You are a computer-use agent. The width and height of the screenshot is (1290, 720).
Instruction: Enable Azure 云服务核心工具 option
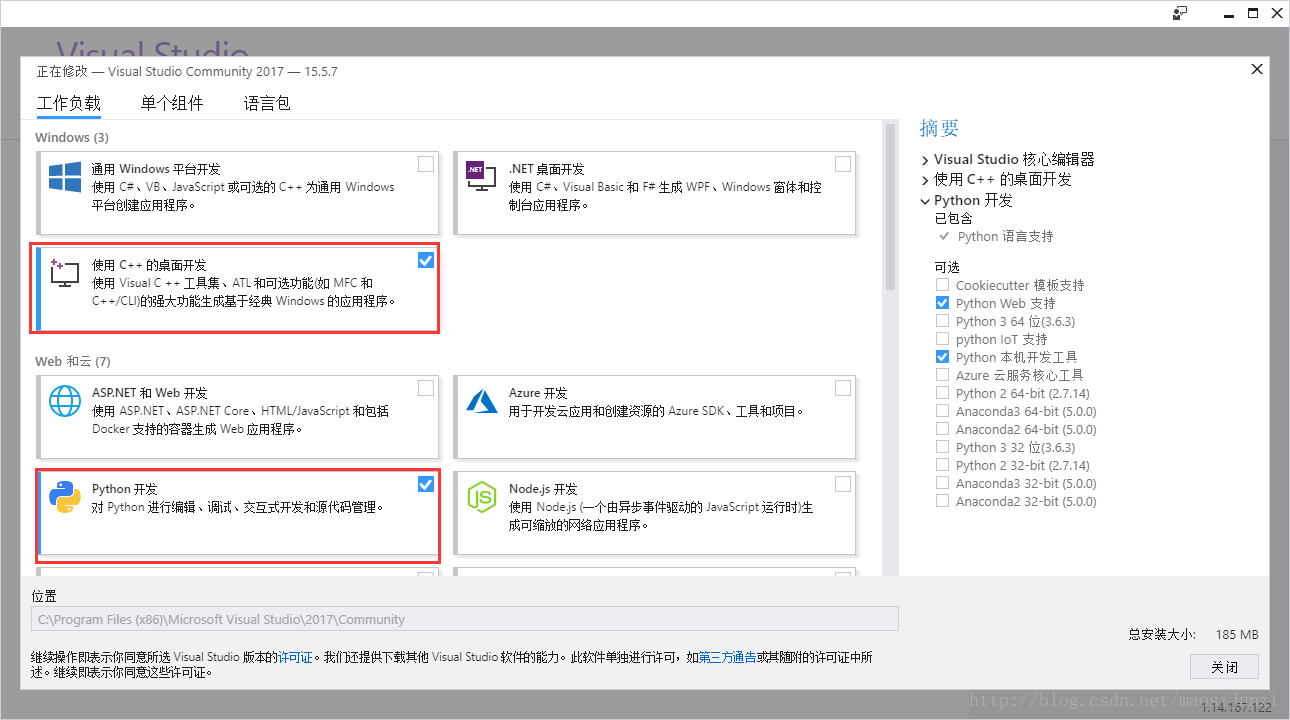click(x=942, y=375)
